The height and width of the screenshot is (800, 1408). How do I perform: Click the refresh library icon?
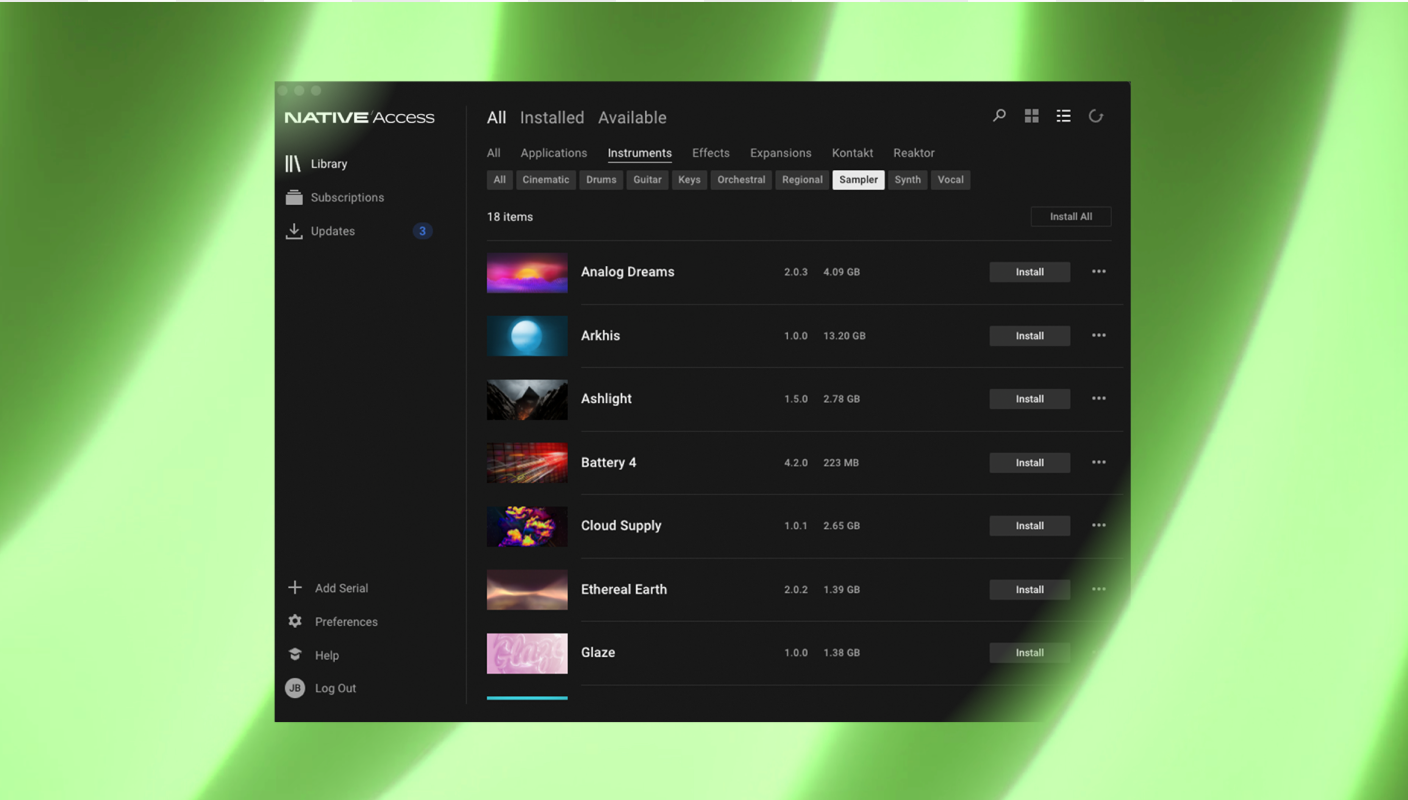click(1096, 116)
